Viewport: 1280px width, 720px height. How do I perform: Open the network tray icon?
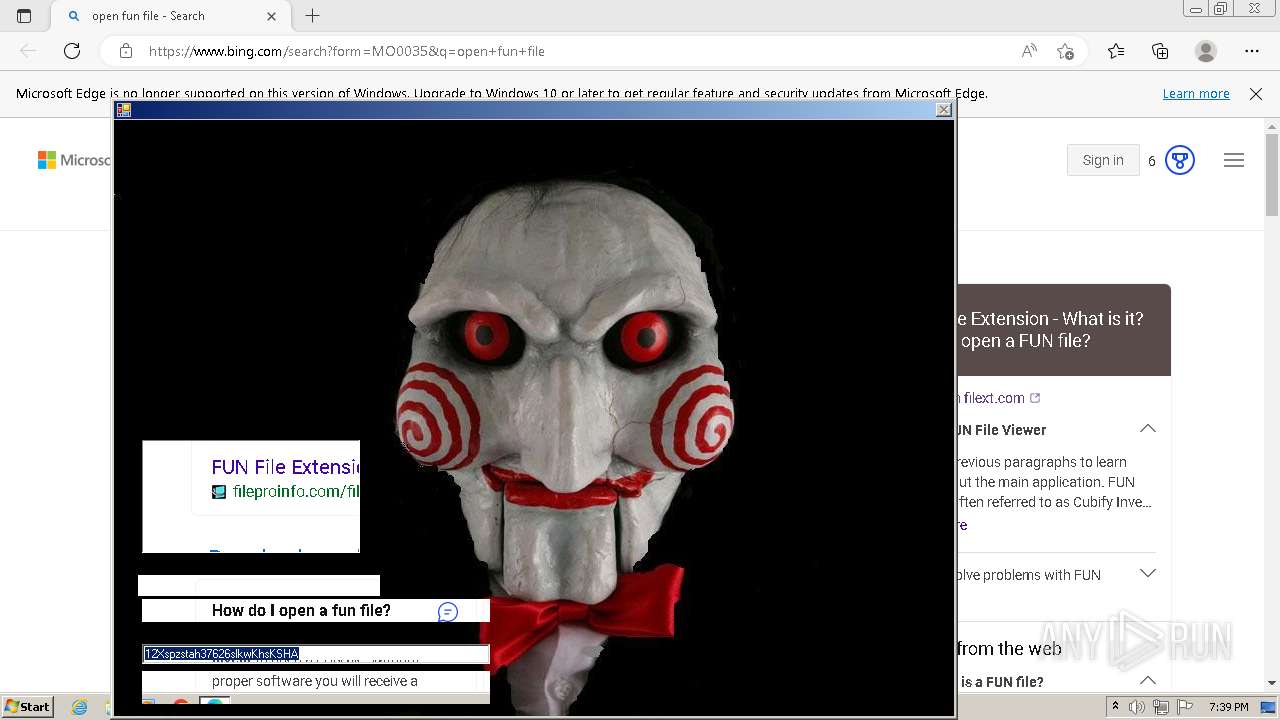[x=1161, y=707]
